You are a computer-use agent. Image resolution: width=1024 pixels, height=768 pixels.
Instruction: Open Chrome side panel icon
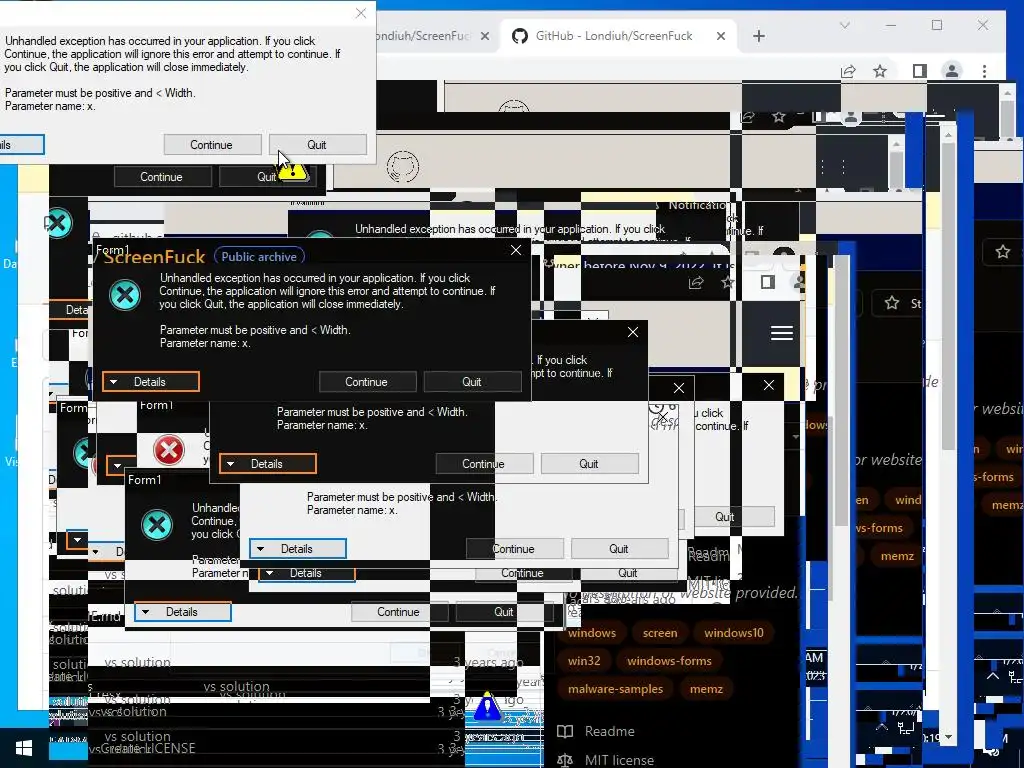(920, 71)
